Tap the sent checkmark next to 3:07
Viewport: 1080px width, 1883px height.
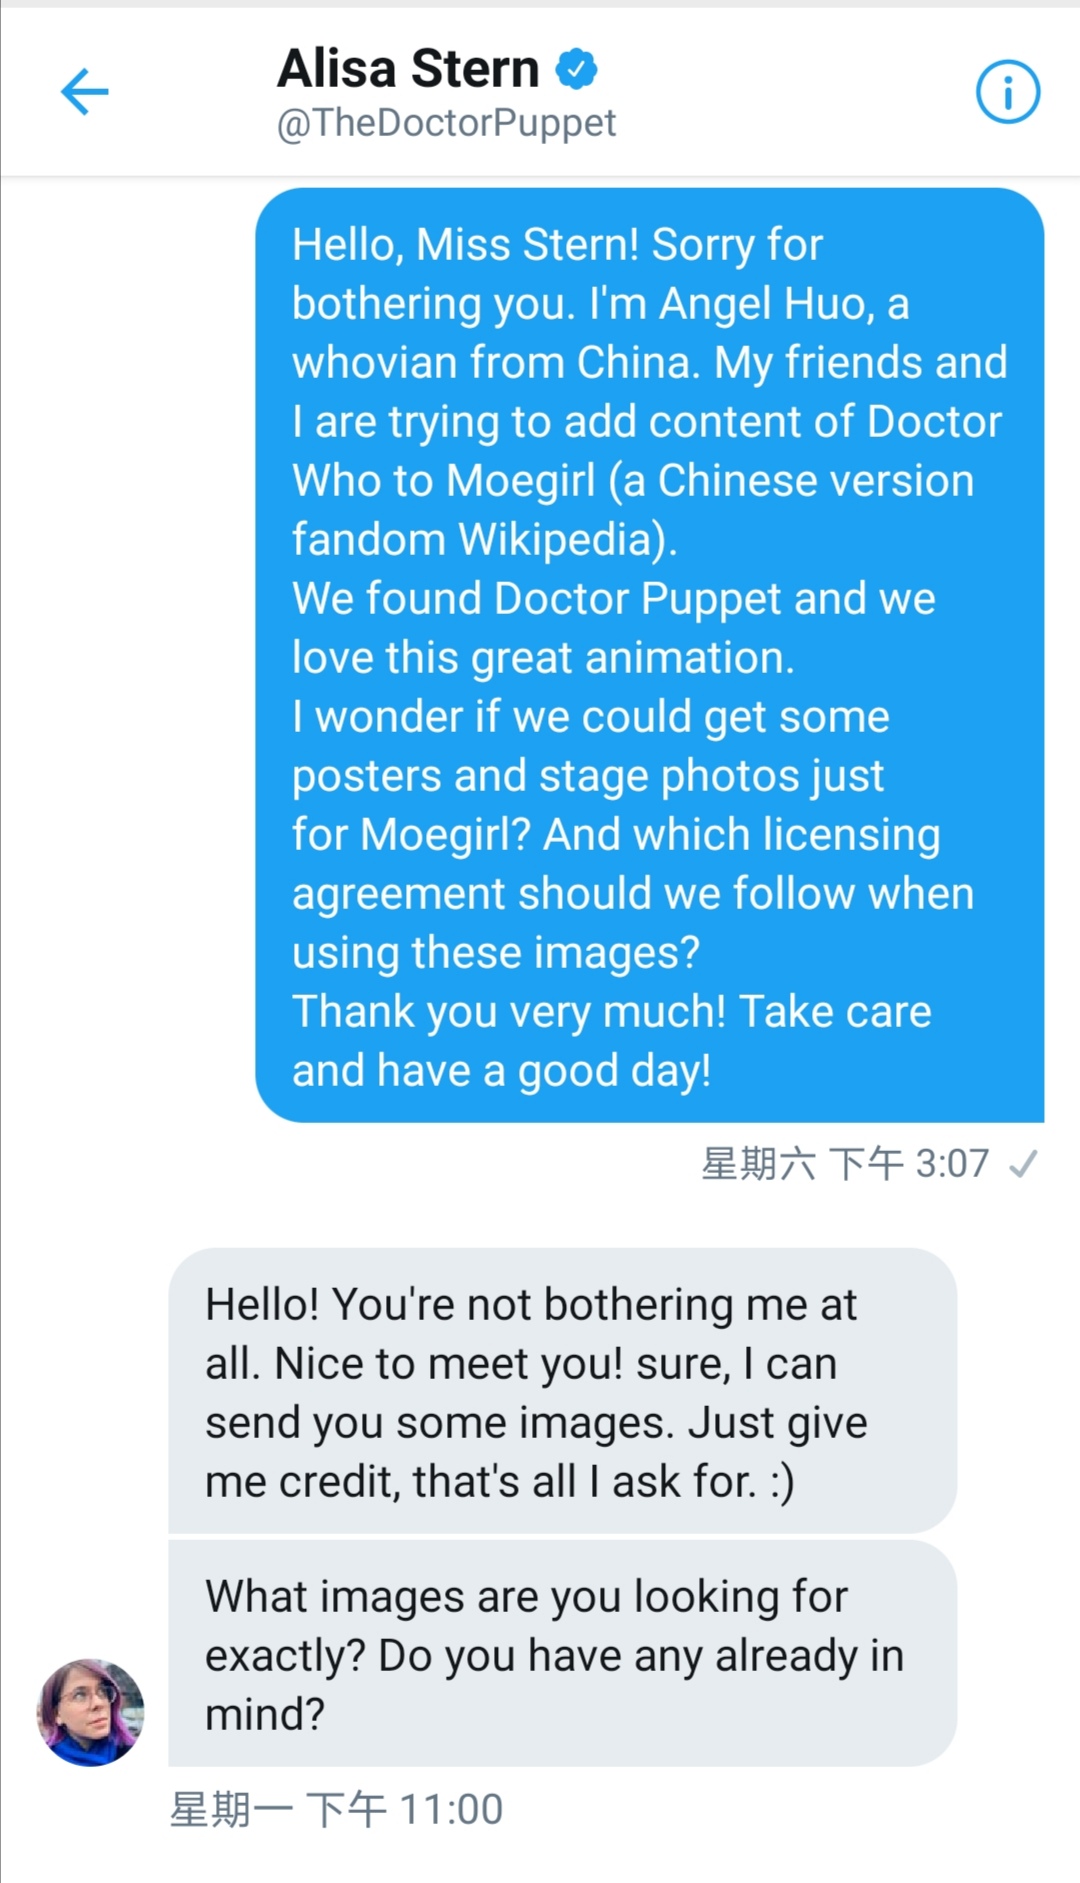(1023, 1164)
